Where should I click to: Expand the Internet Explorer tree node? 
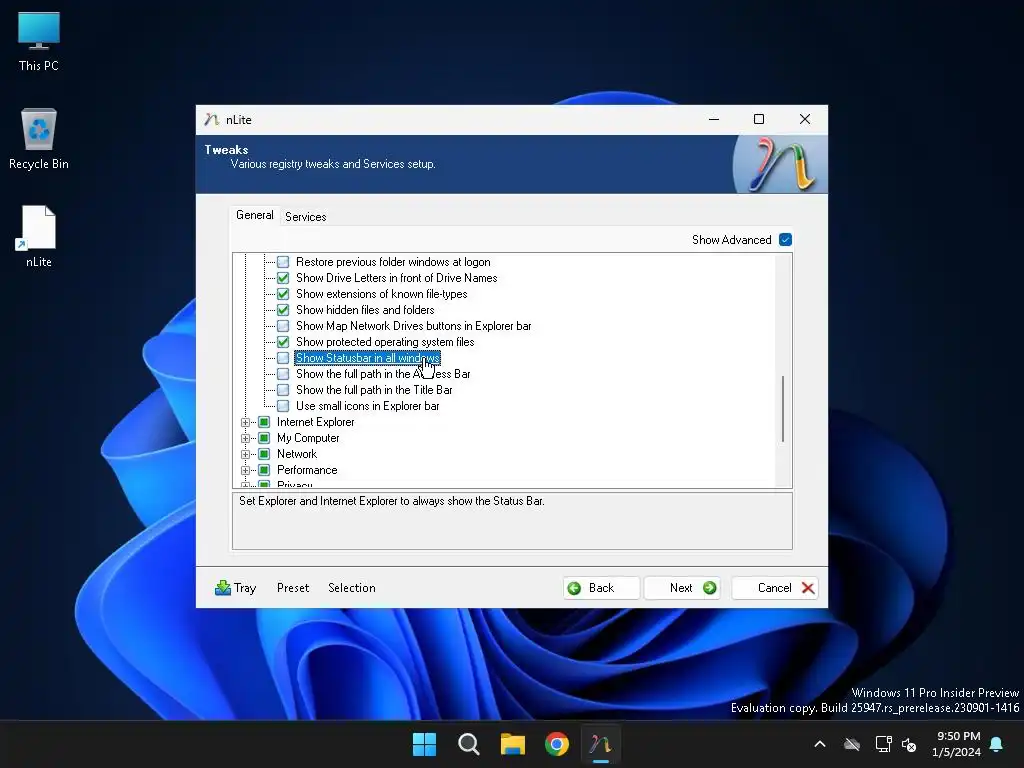click(246, 423)
